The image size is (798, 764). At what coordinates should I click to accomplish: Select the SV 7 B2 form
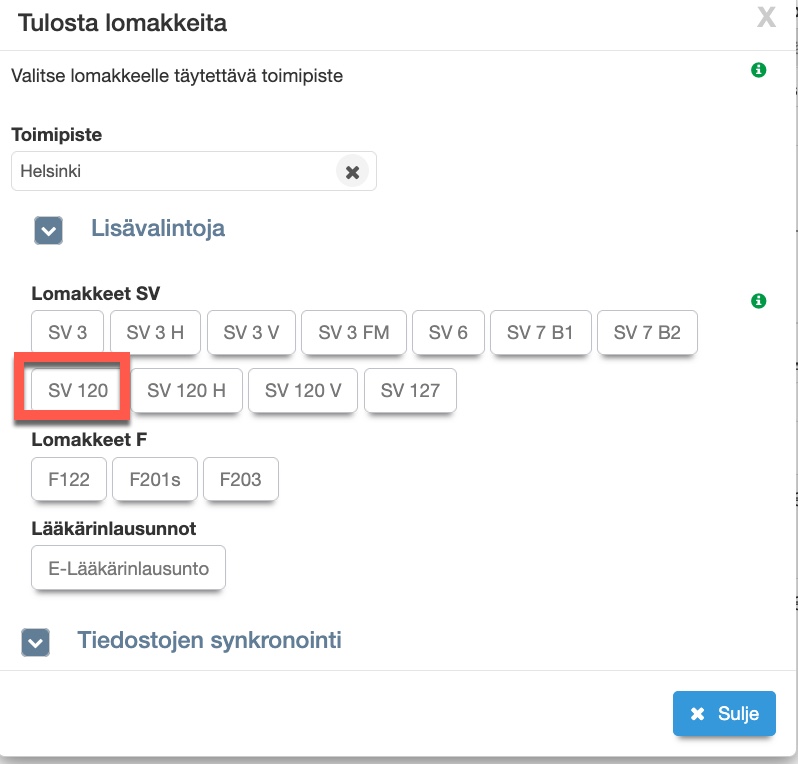[x=647, y=333]
